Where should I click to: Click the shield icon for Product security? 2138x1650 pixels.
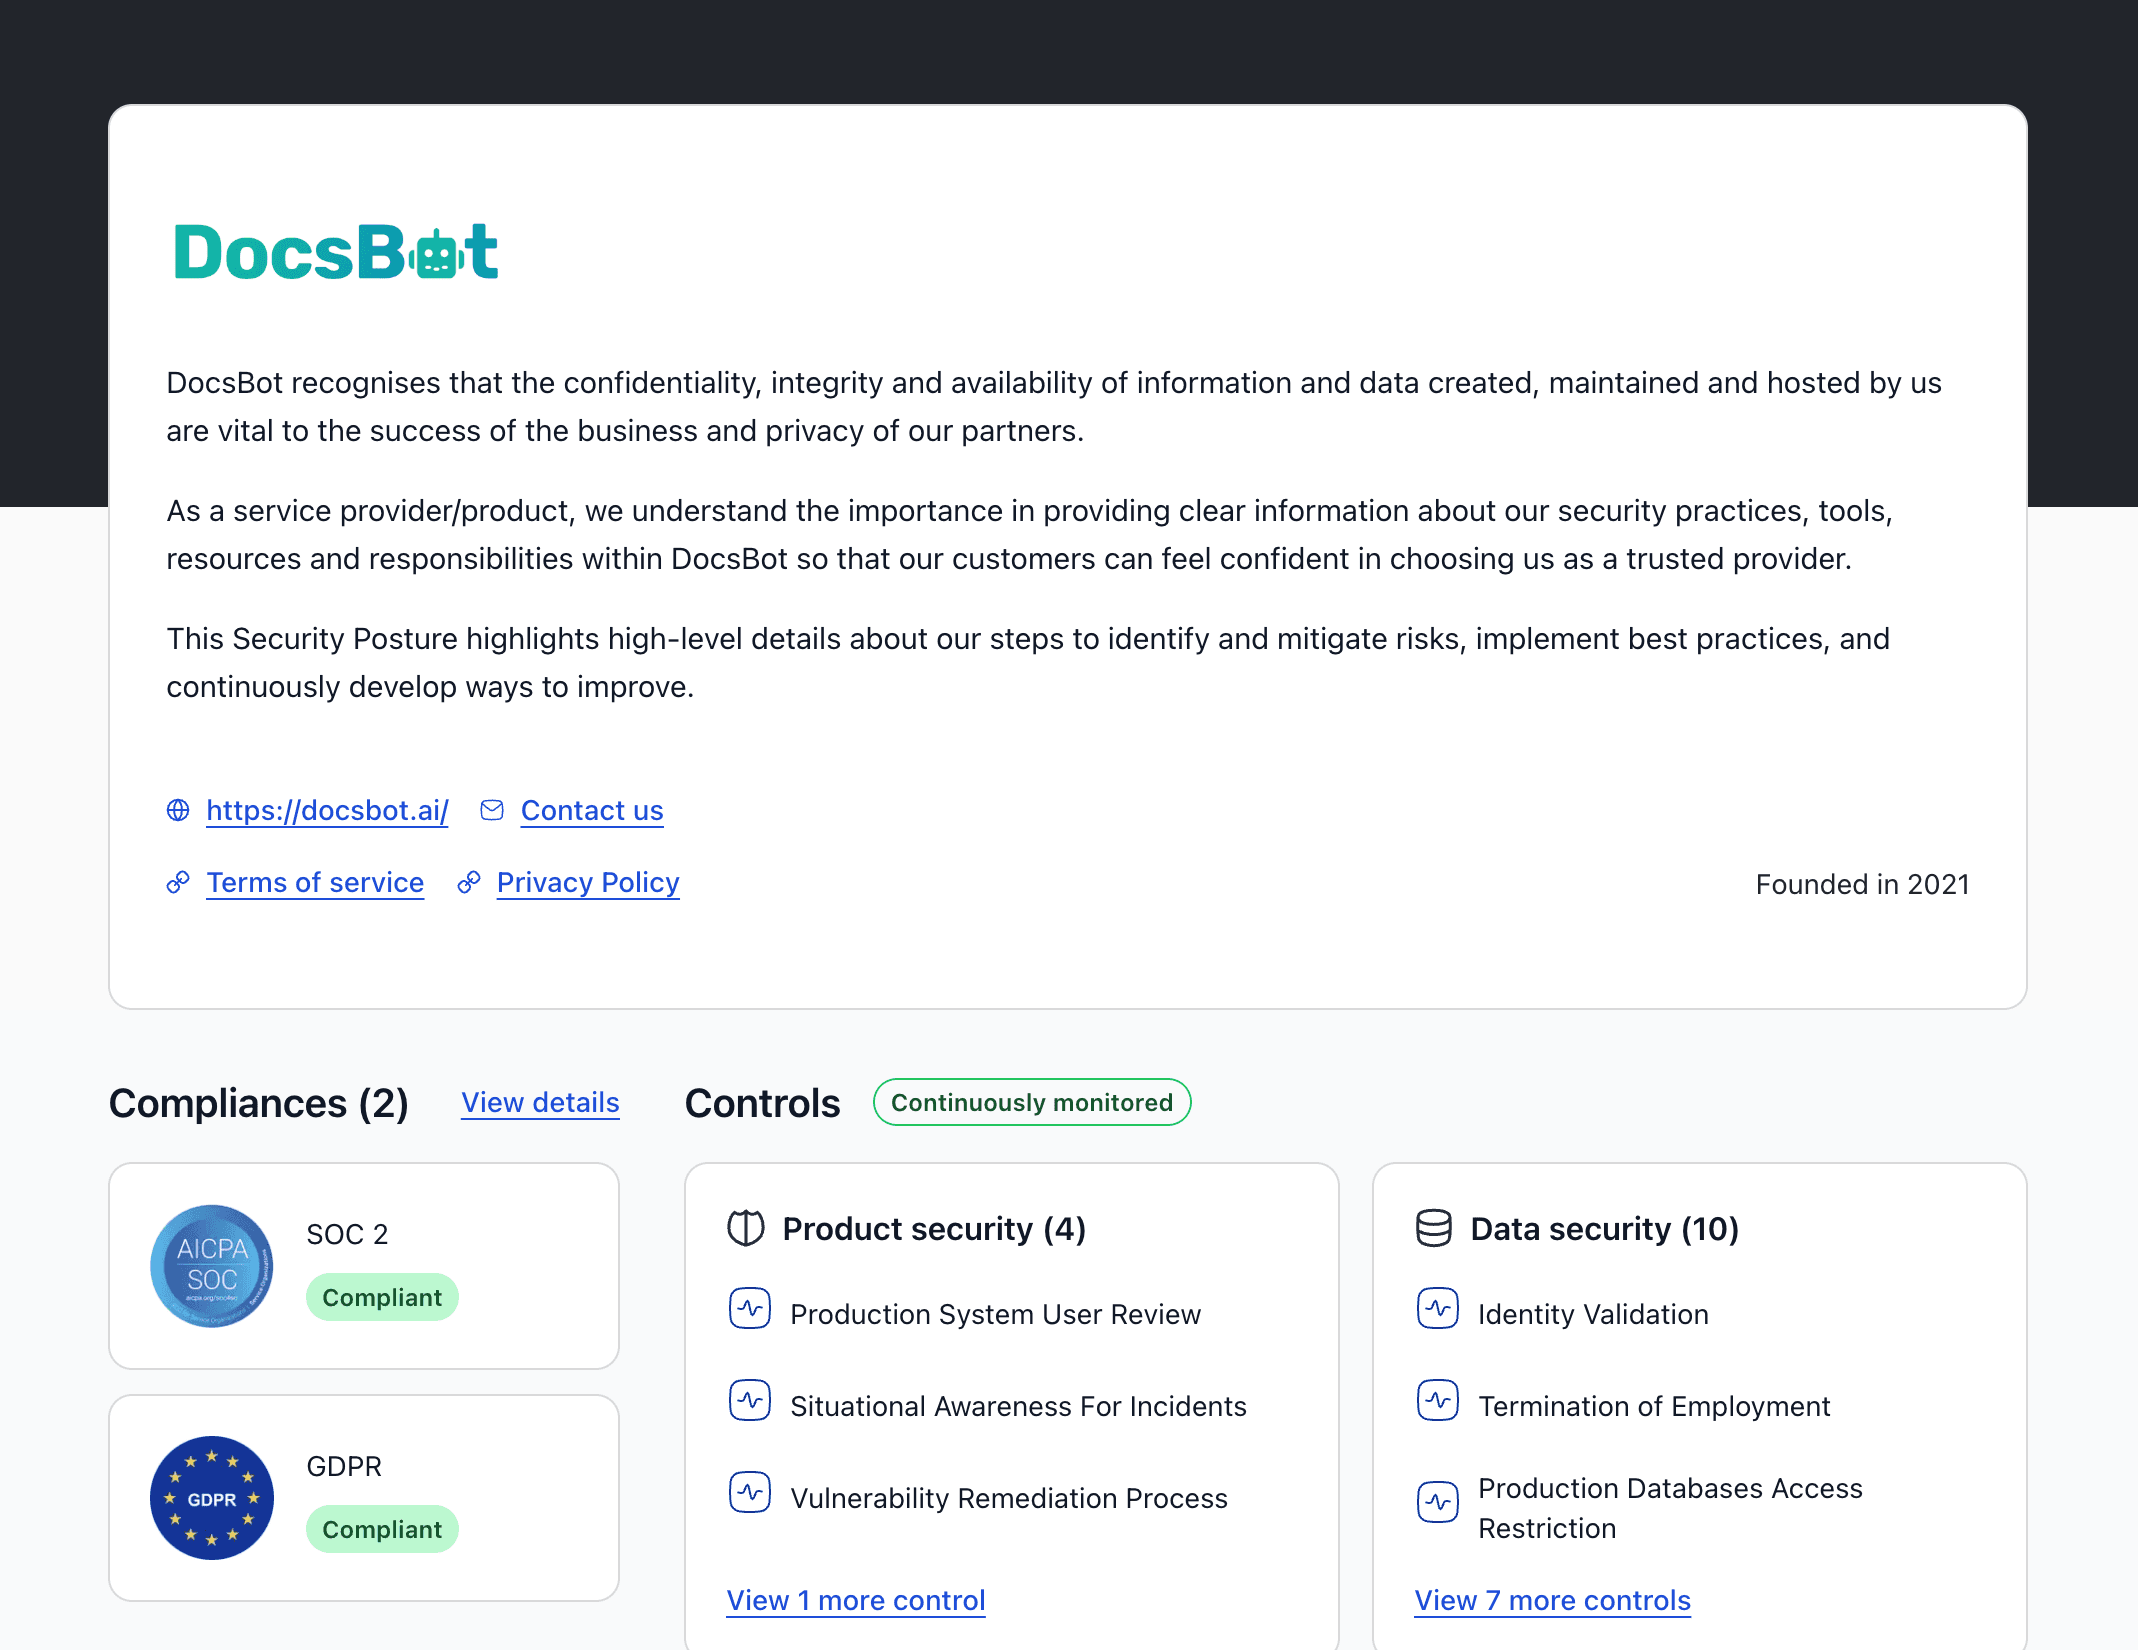(746, 1228)
